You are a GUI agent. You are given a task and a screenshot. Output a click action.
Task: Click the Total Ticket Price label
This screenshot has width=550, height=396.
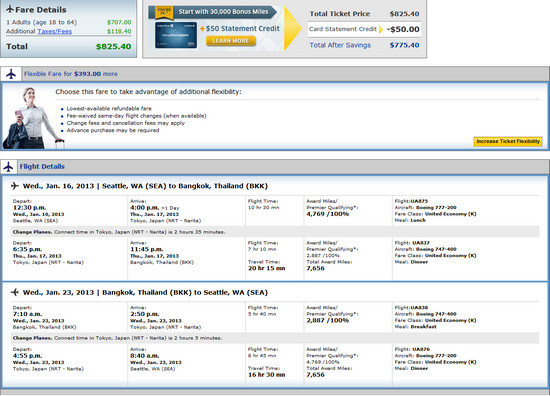click(340, 14)
